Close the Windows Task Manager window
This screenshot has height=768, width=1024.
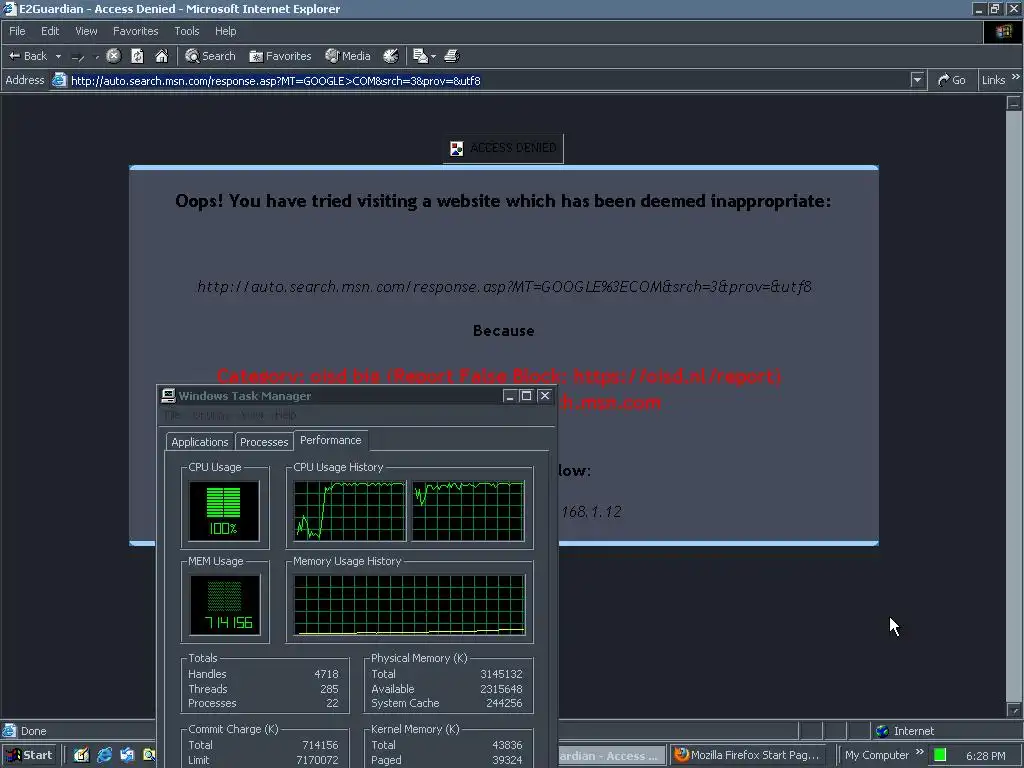pyautogui.click(x=545, y=396)
